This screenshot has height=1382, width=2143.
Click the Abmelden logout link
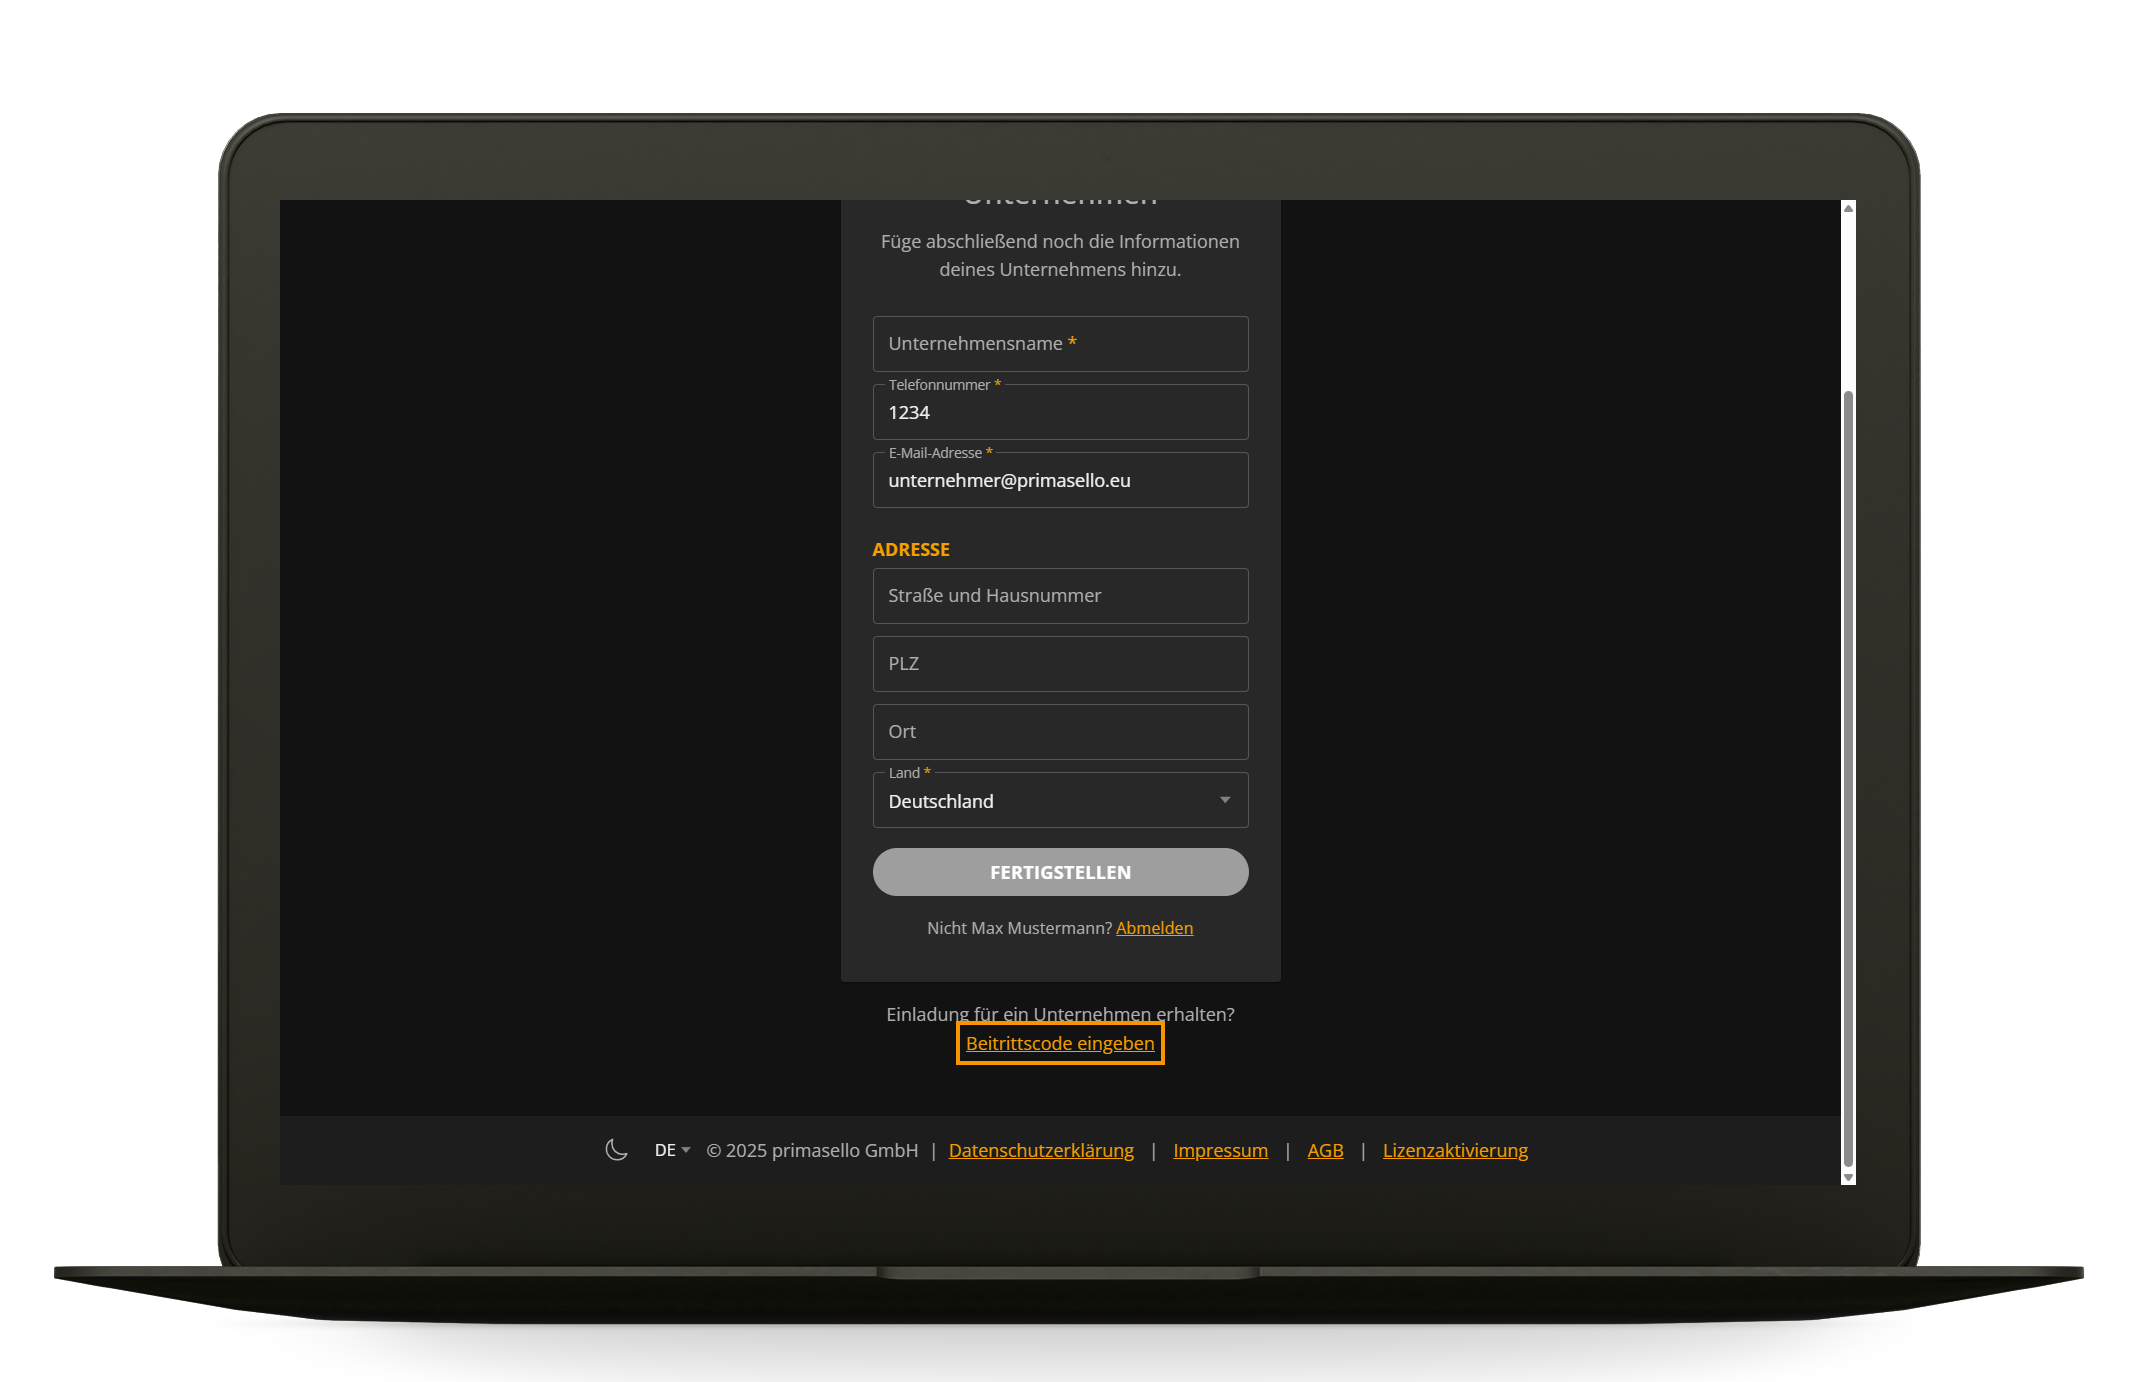point(1154,928)
